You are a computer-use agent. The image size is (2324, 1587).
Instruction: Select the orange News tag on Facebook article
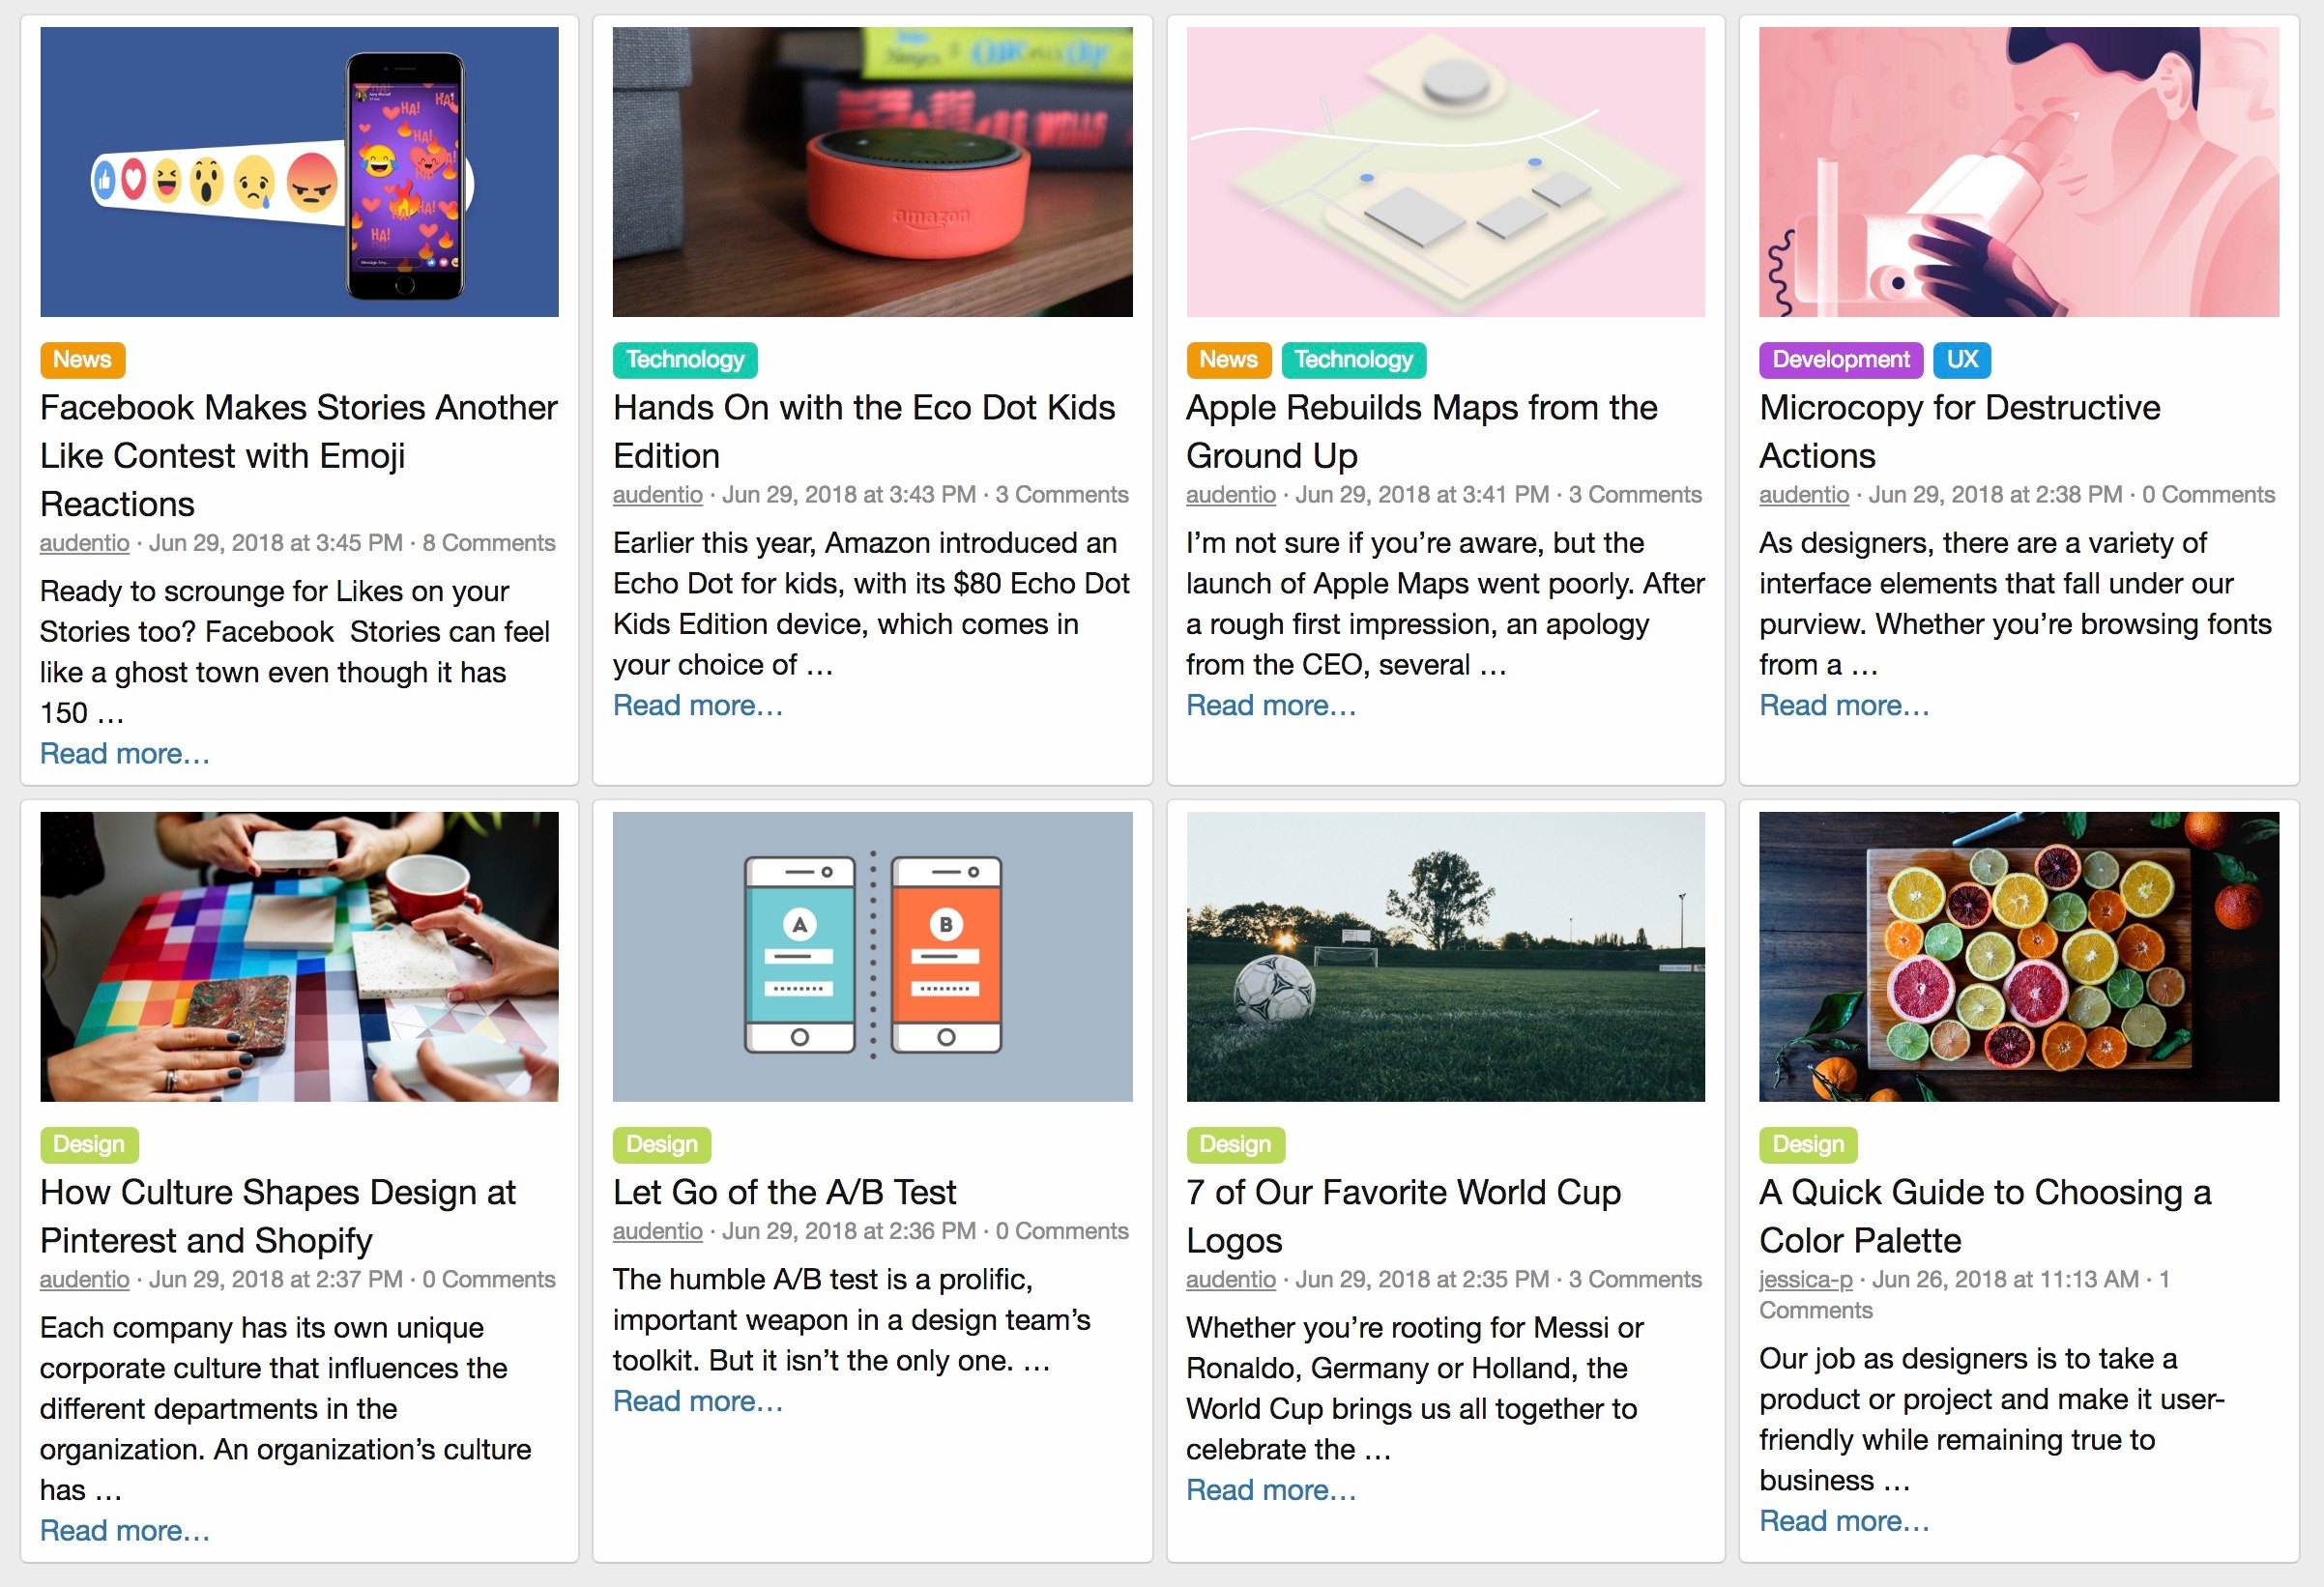point(82,360)
